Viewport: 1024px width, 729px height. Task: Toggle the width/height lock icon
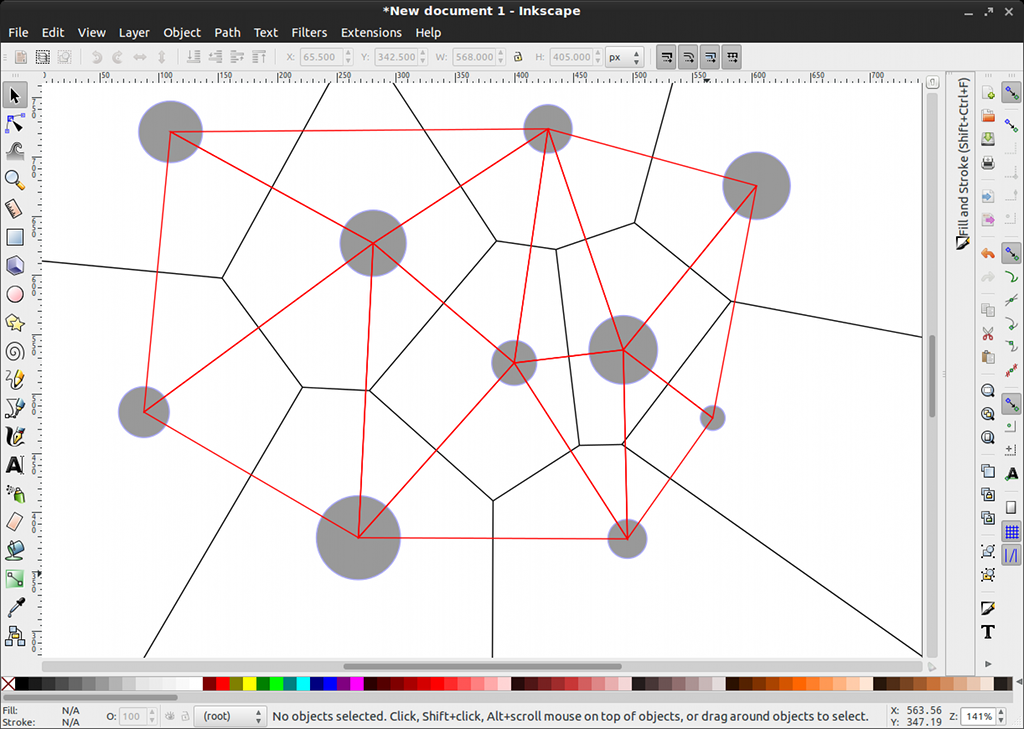click(518, 57)
